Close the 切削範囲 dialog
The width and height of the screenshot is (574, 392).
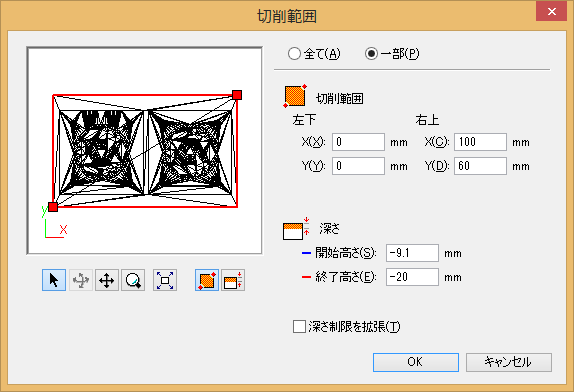point(551,12)
